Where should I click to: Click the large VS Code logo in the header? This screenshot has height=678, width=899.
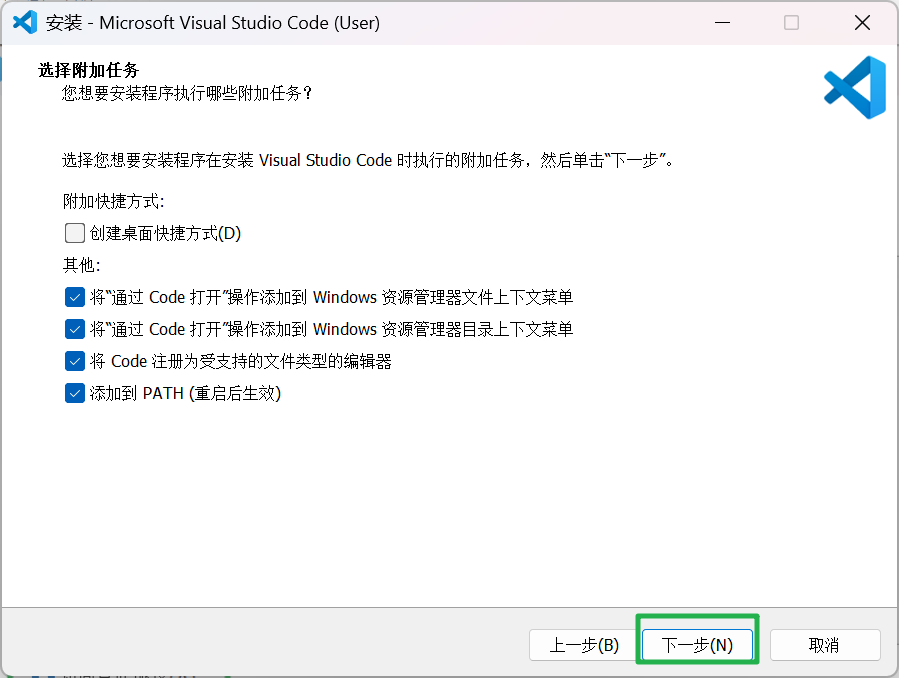pyautogui.click(x=855, y=87)
